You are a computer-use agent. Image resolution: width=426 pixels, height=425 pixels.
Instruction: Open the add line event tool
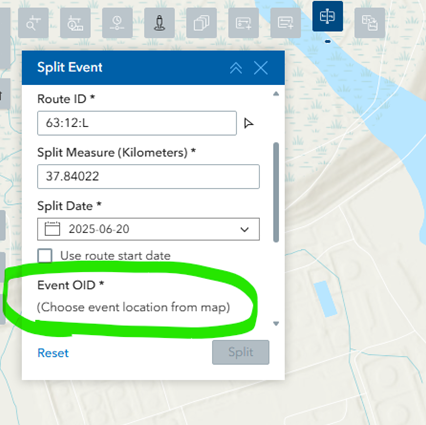(x=286, y=23)
